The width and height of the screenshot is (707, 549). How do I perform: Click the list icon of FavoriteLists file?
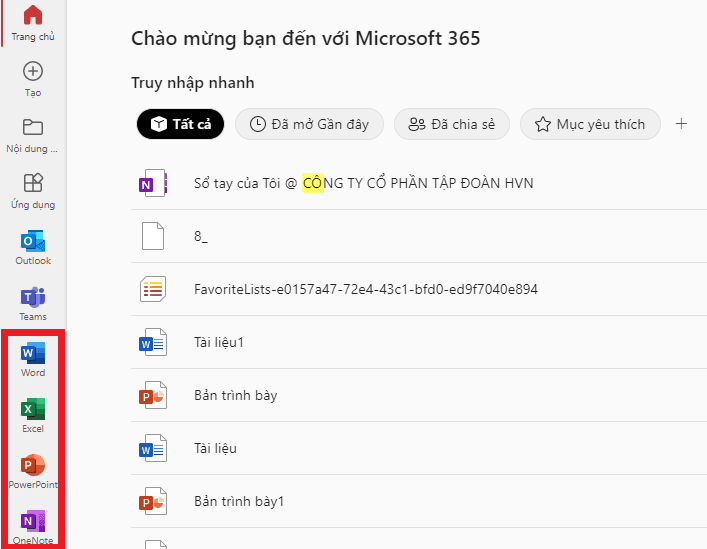(x=153, y=289)
